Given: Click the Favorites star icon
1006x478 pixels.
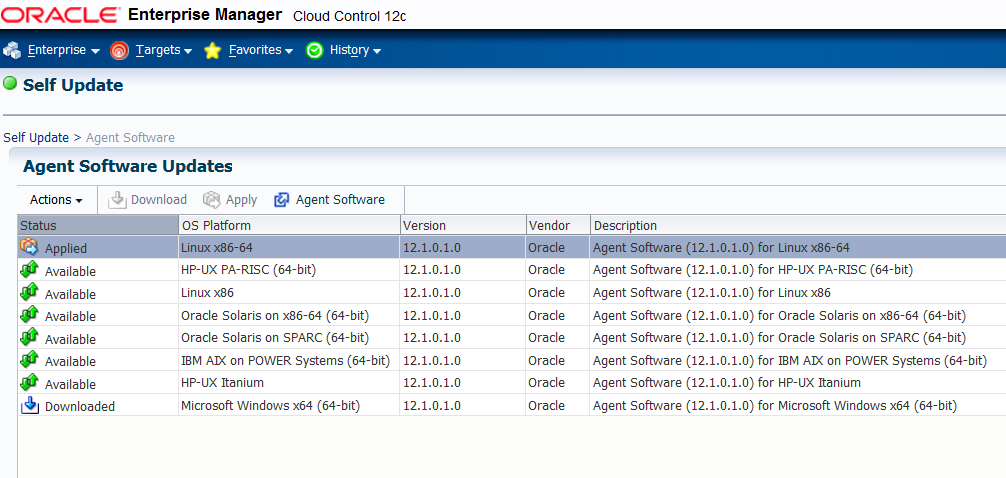Looking at the screenshot, I should [x=212, y=51].
